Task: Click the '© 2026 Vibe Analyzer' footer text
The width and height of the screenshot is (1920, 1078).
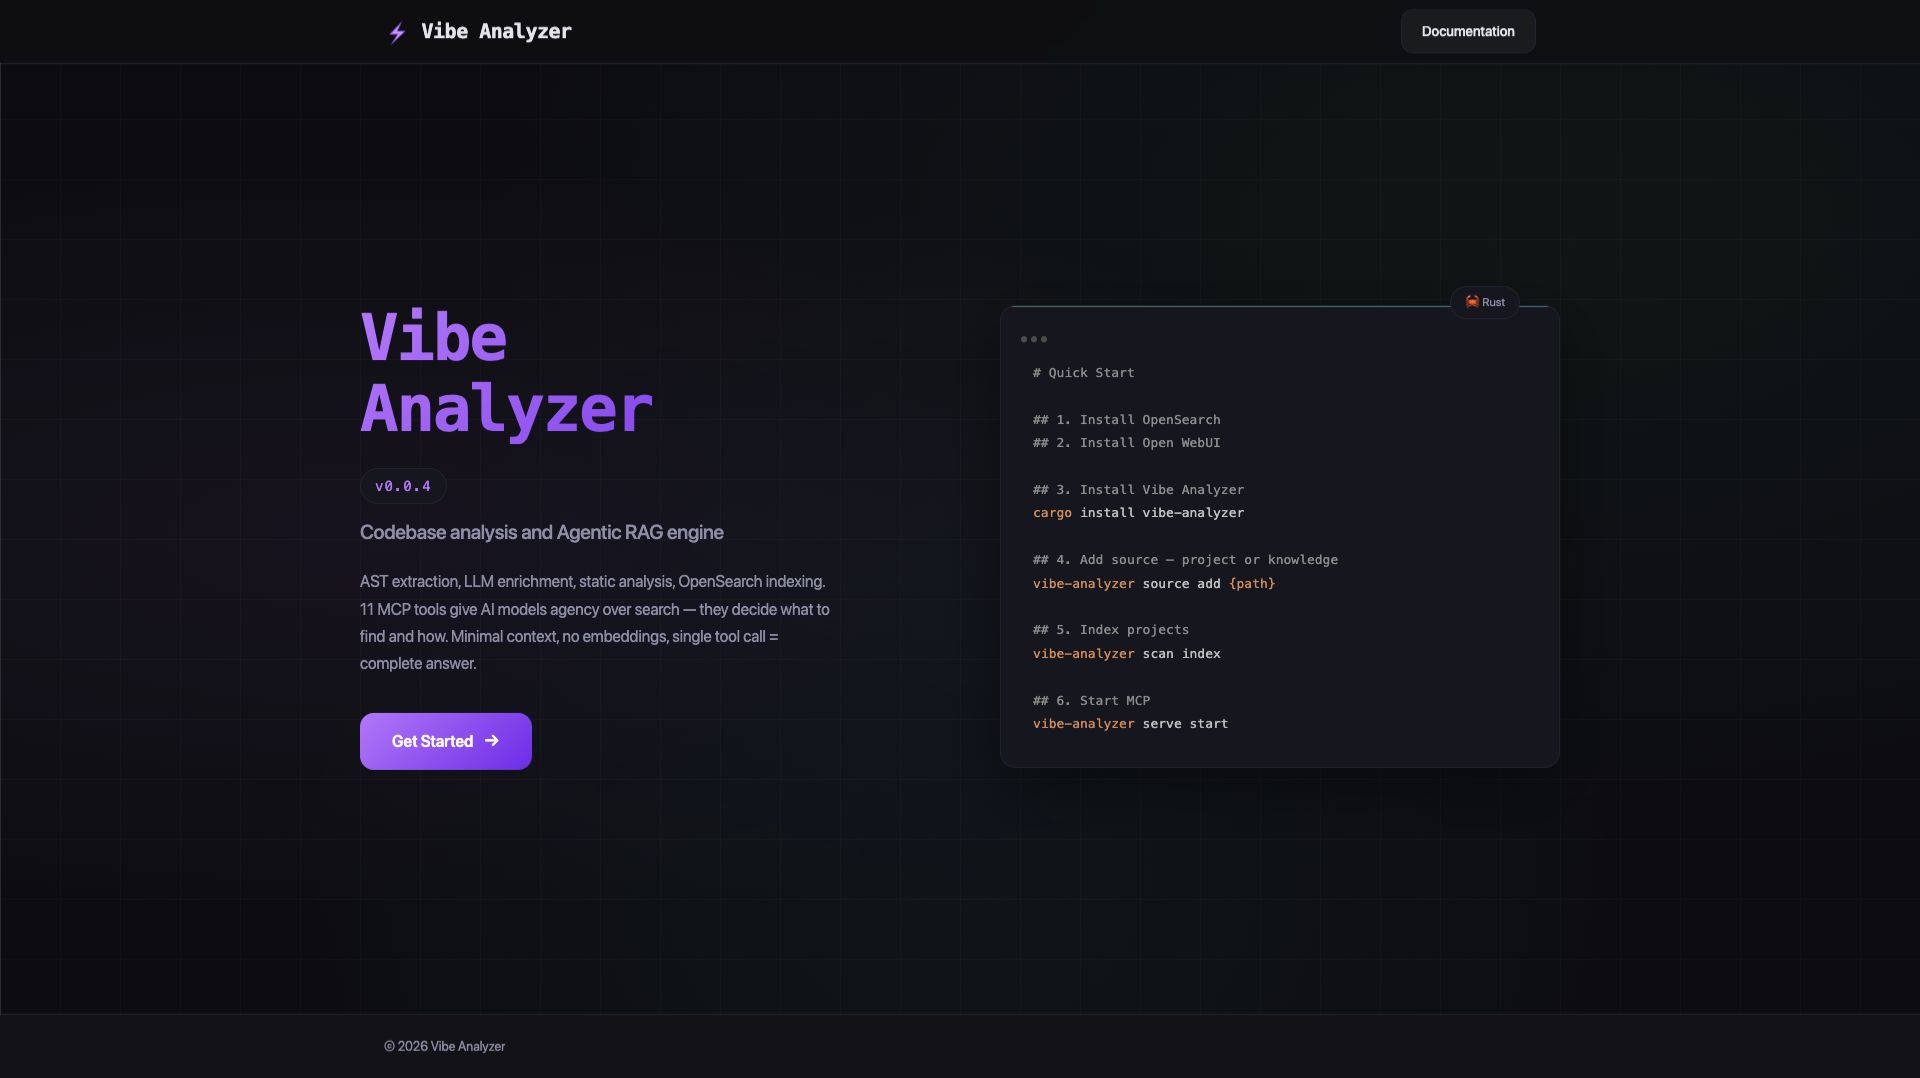Action: [x=445, y=1046]
